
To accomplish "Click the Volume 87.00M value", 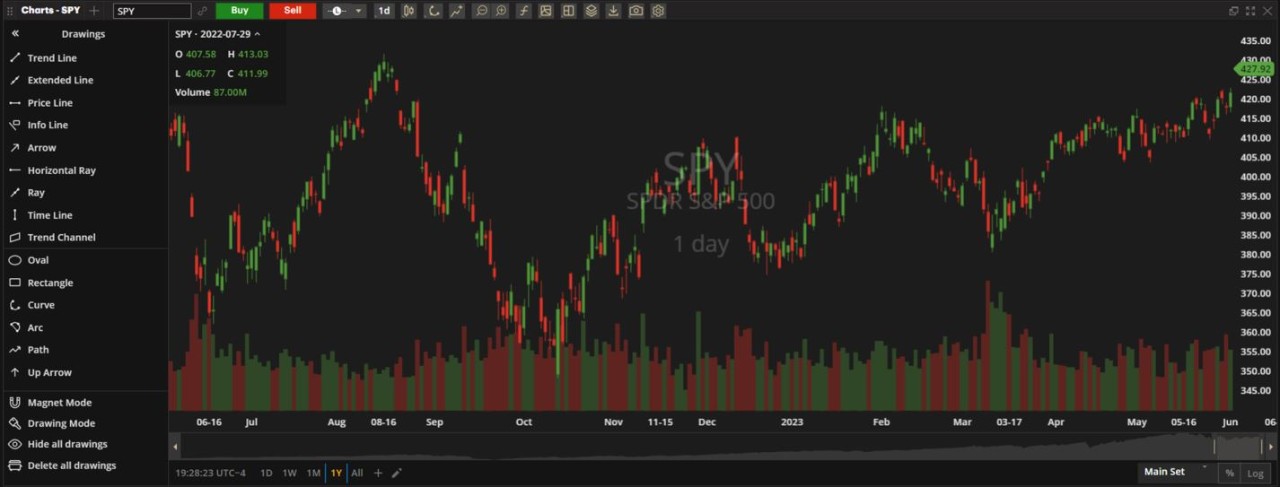I will click(230, 92).
